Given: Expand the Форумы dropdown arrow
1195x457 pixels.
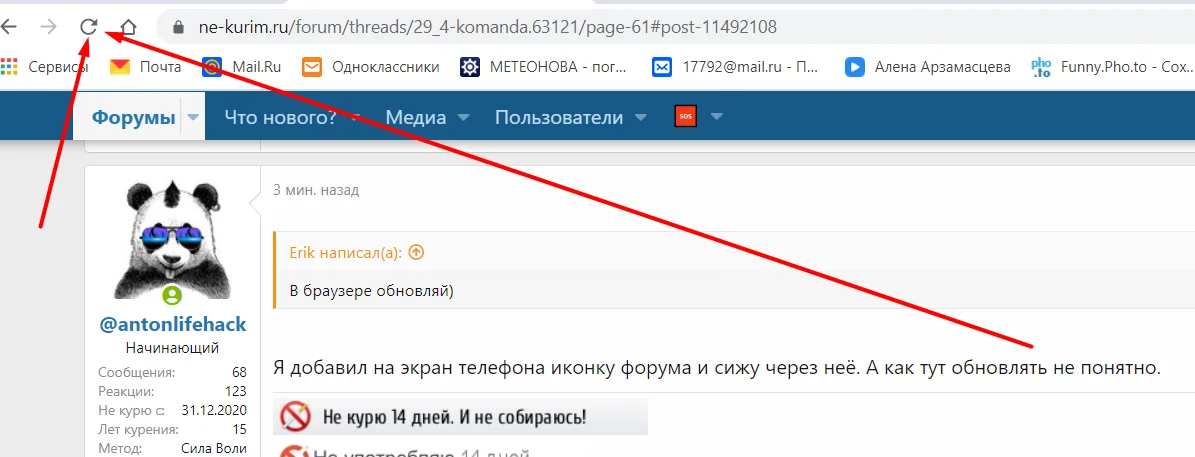Looking at the screenshot, I should click(194, 118).
